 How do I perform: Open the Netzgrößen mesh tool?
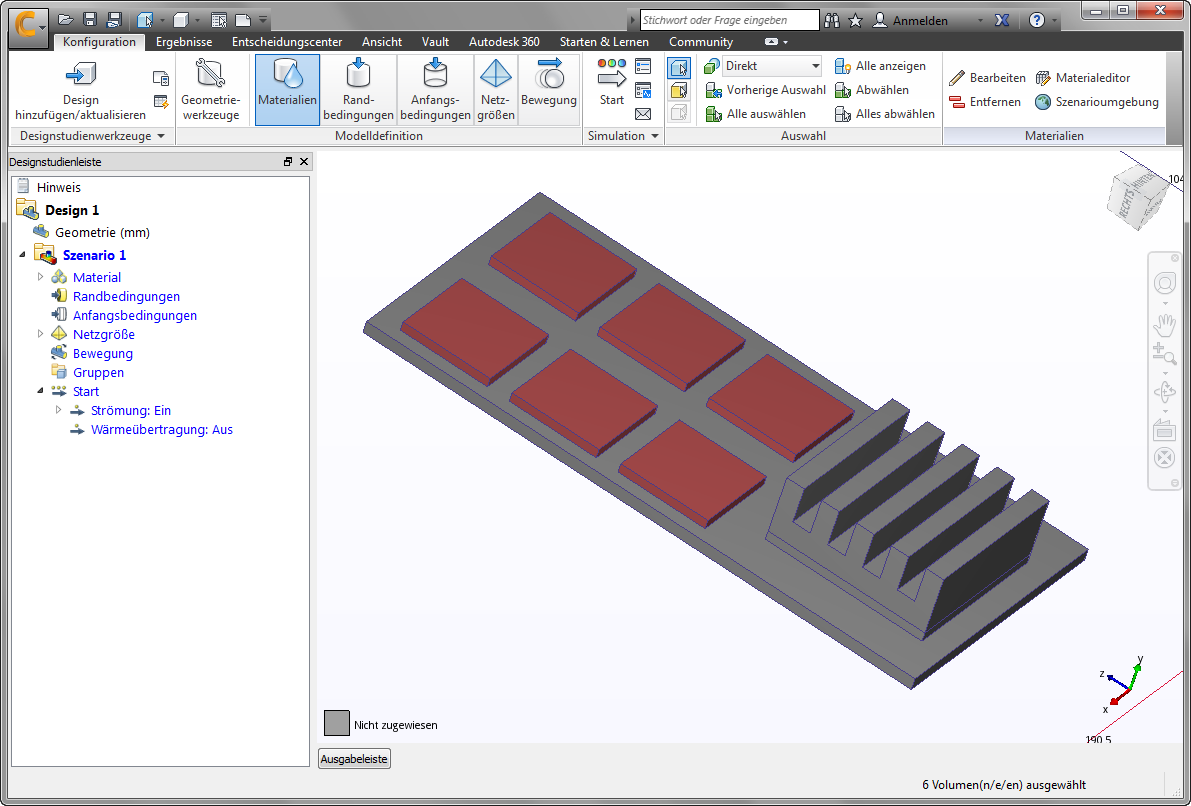click(496, 90)
